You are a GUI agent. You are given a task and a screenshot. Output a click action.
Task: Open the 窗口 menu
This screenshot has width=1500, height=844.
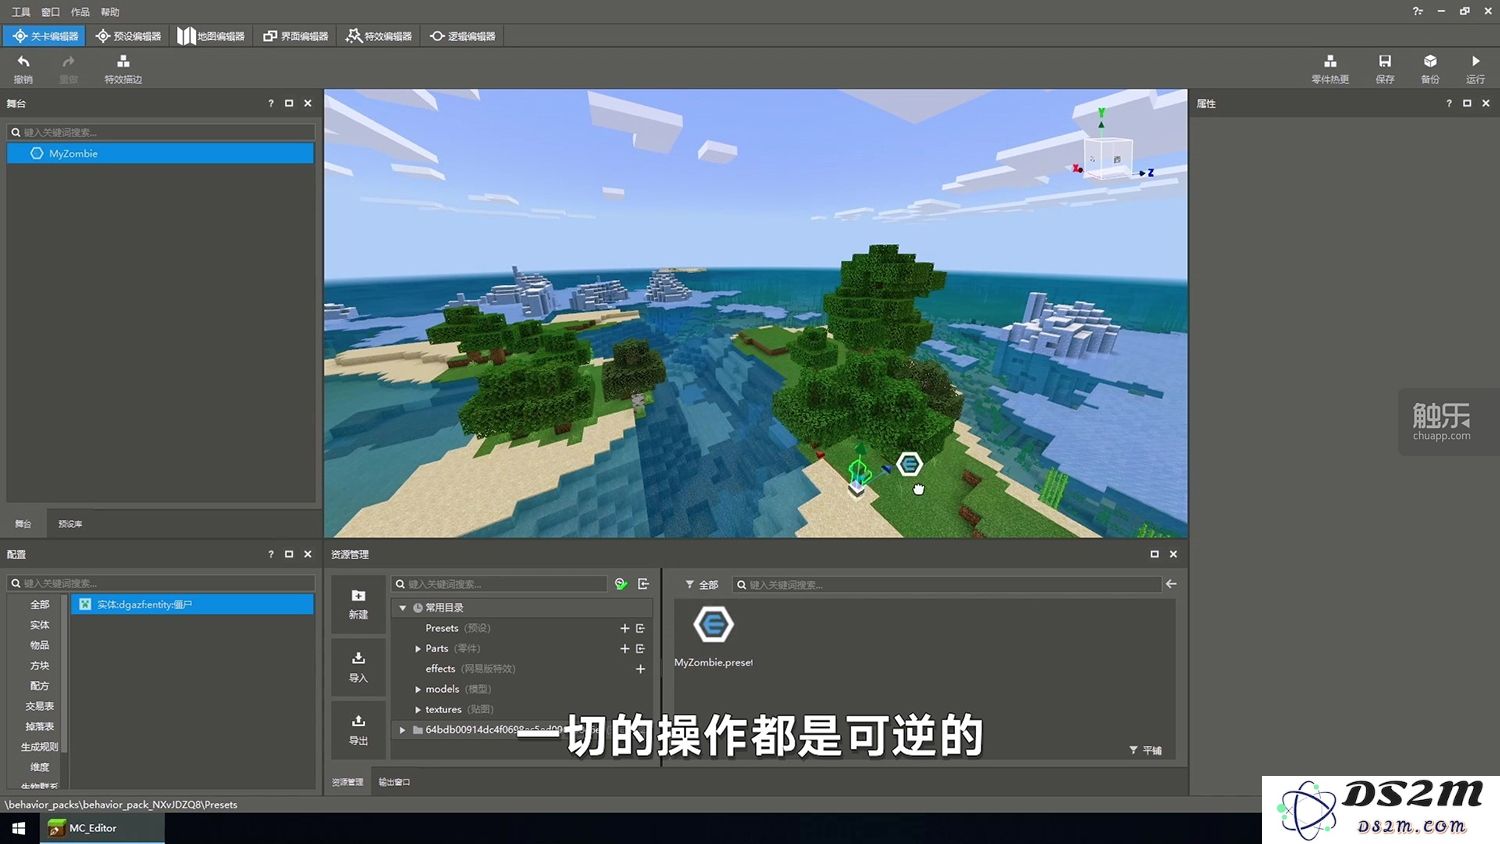tap(51, 12)
